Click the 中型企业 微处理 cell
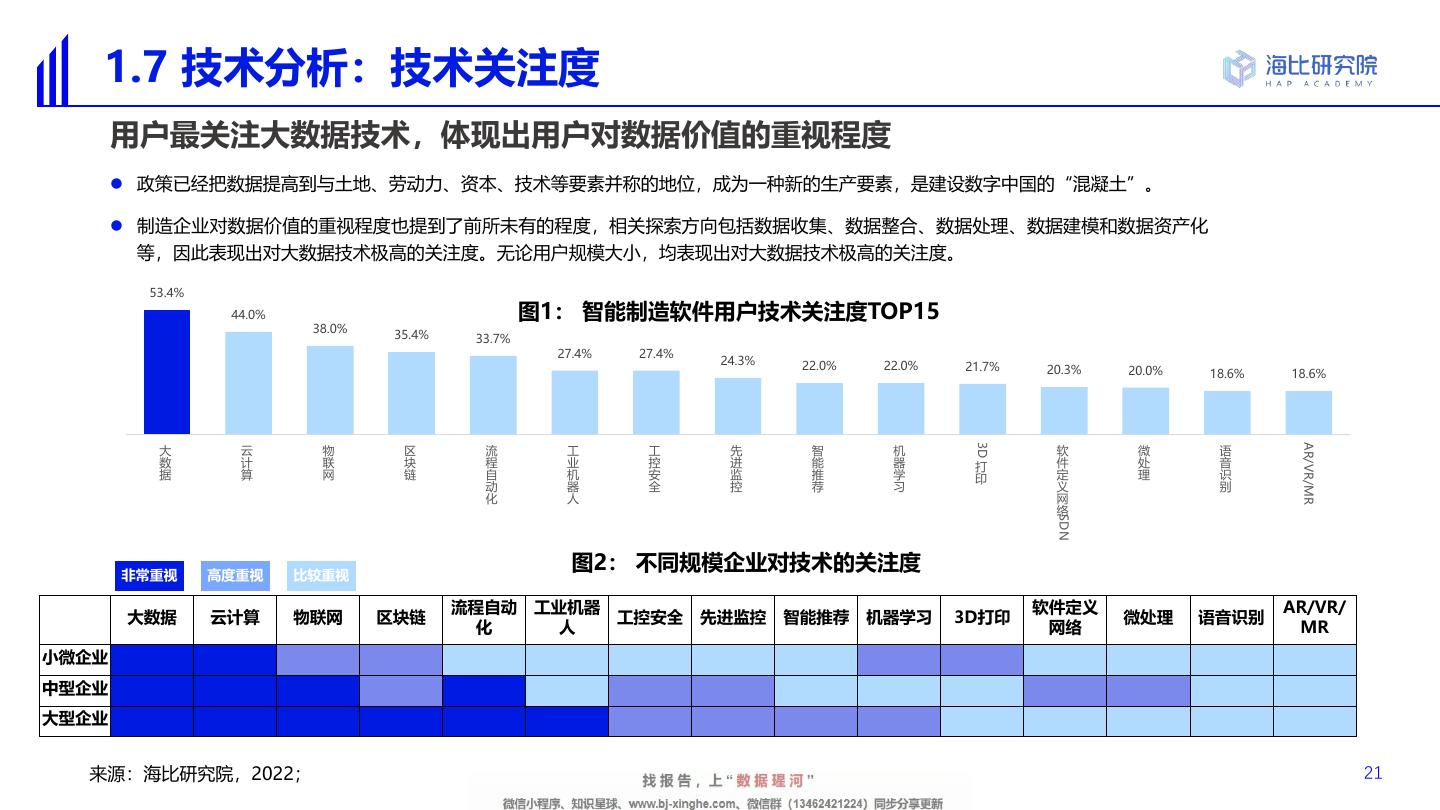Screen dimensions: 1440x810 pos(1148,690)
